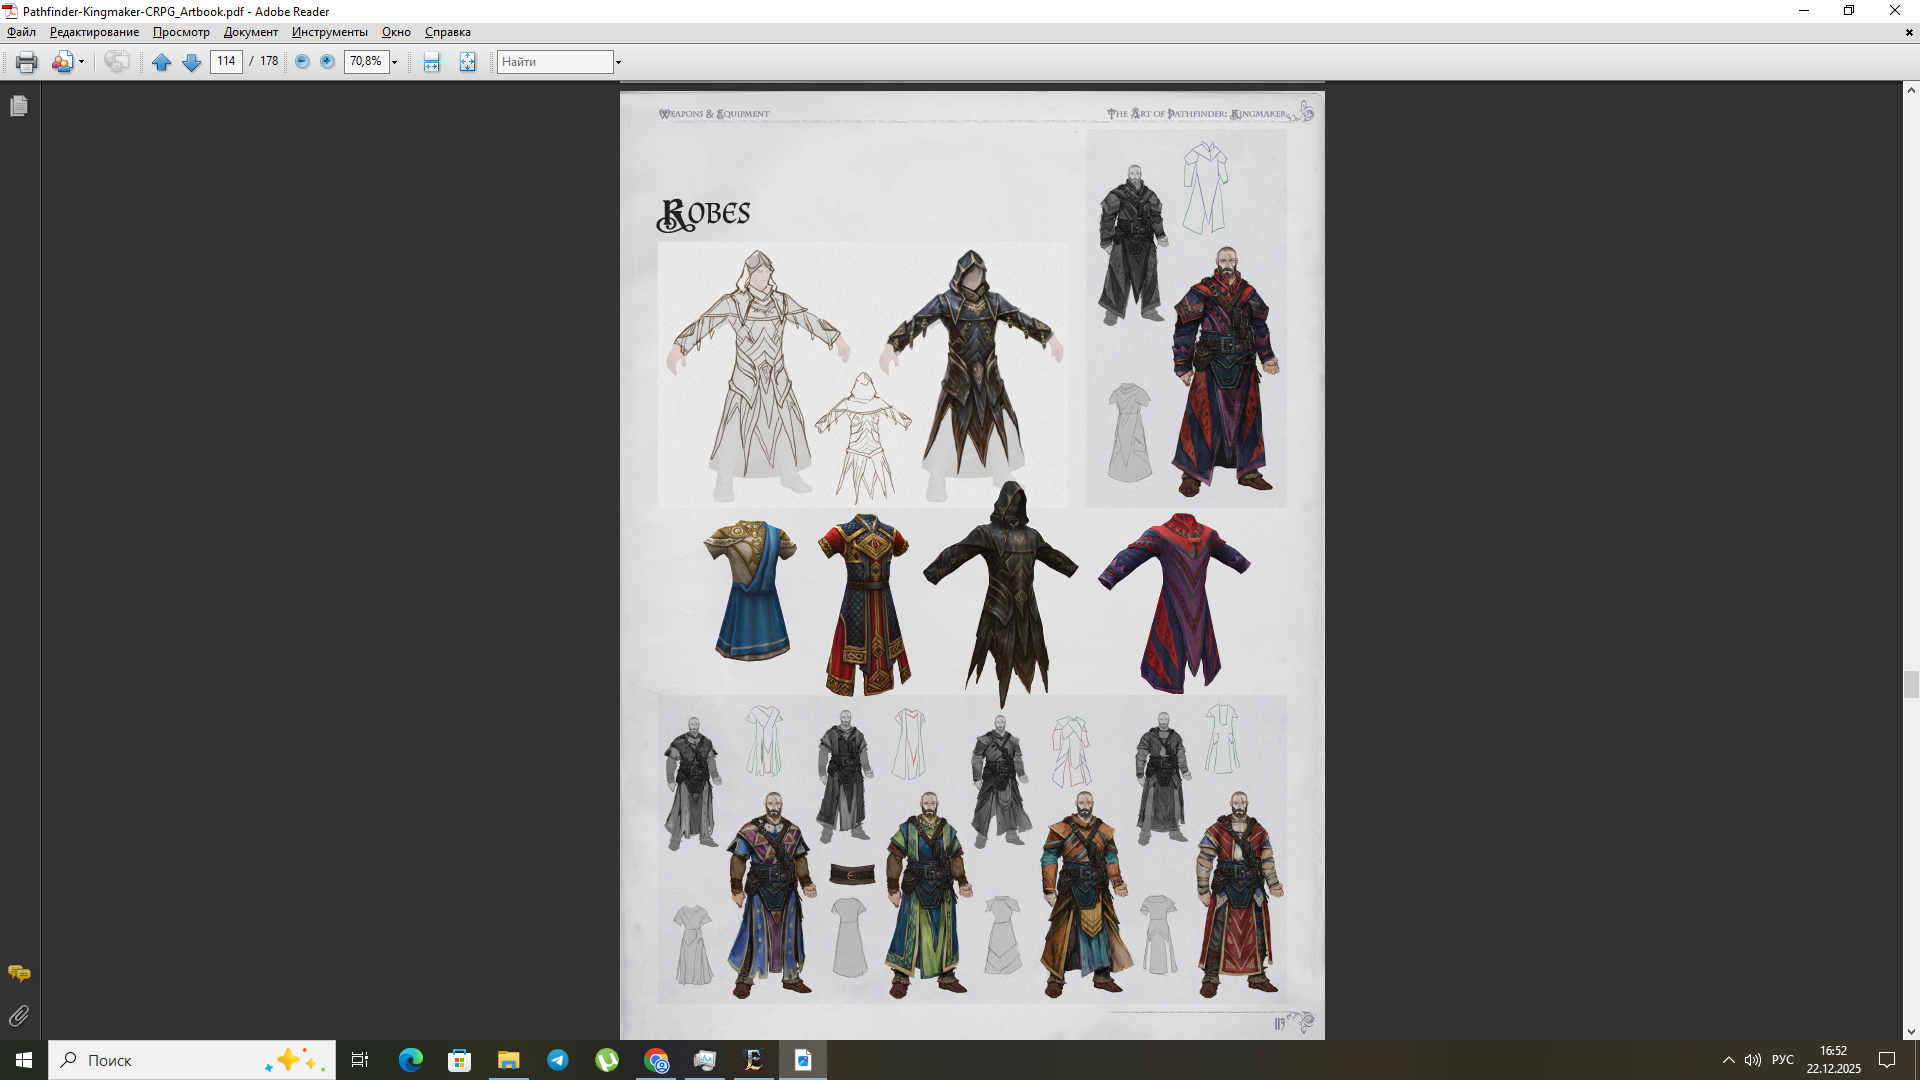The image size is (1920, 1080).
Task: Go to next page with down arrow
Action: (x=192, y=62)
